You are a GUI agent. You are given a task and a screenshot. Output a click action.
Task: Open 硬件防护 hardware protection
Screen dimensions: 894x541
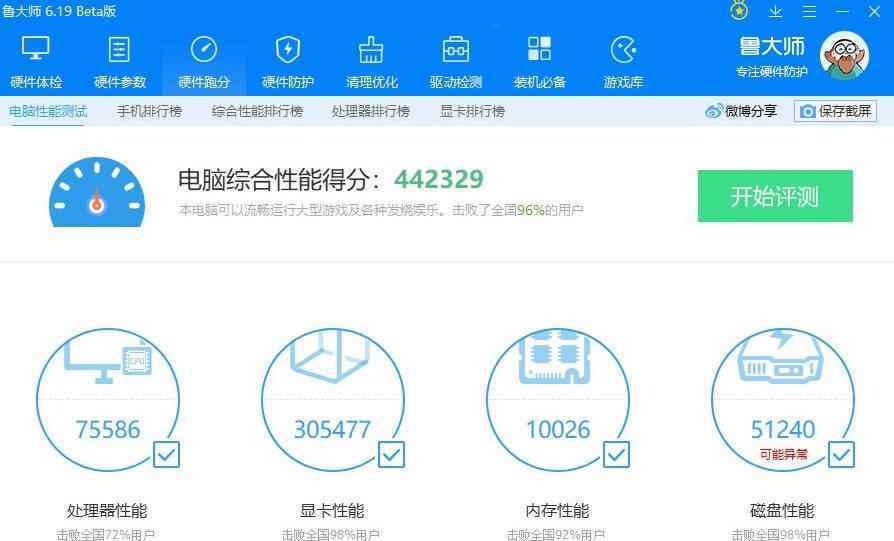click(x=288, y=62)
